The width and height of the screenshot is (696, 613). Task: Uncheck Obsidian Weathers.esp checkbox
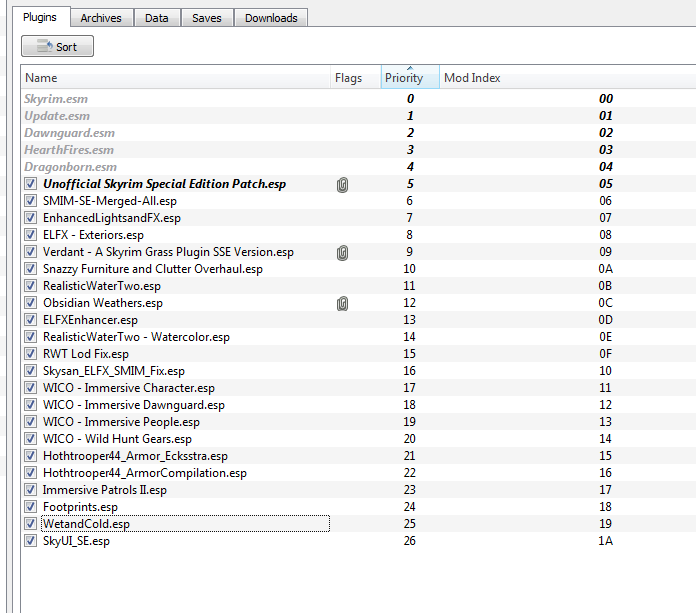[x=30, y=303]
